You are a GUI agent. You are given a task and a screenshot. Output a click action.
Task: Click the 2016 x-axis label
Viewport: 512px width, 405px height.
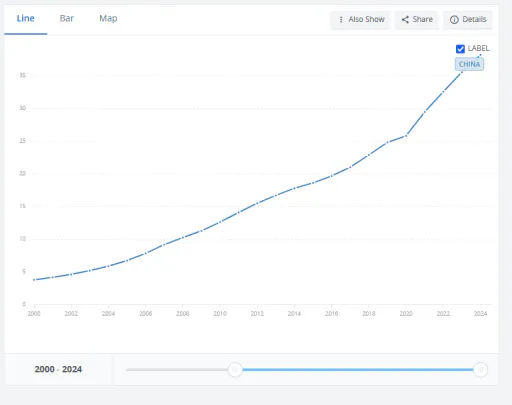coord(331,313)
